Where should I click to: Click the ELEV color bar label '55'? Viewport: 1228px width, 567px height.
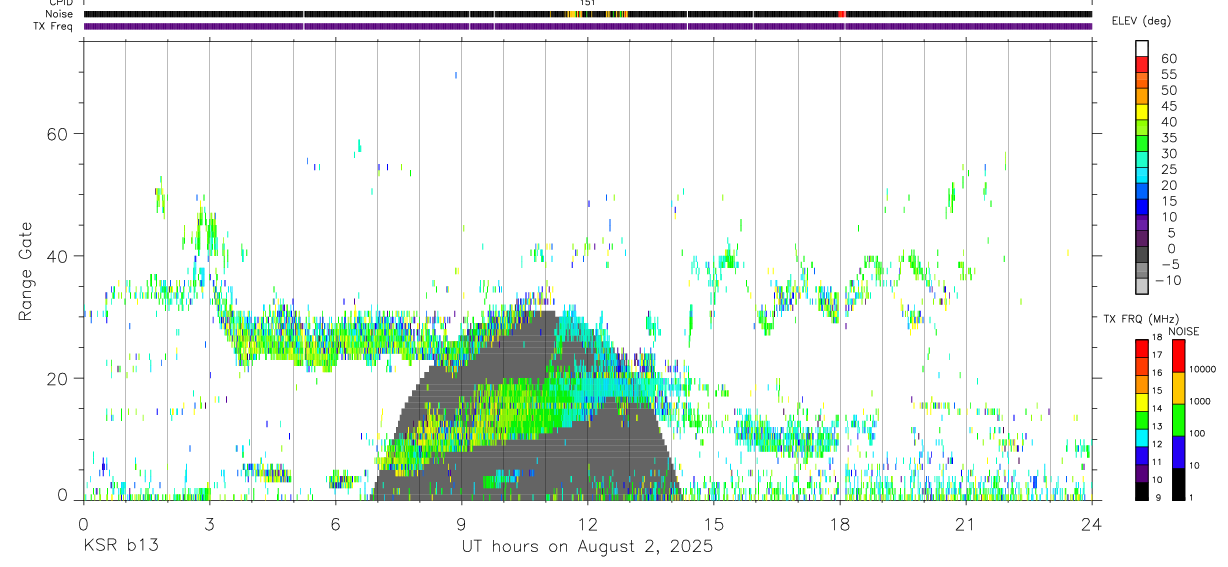click(x=1169, y=75)
